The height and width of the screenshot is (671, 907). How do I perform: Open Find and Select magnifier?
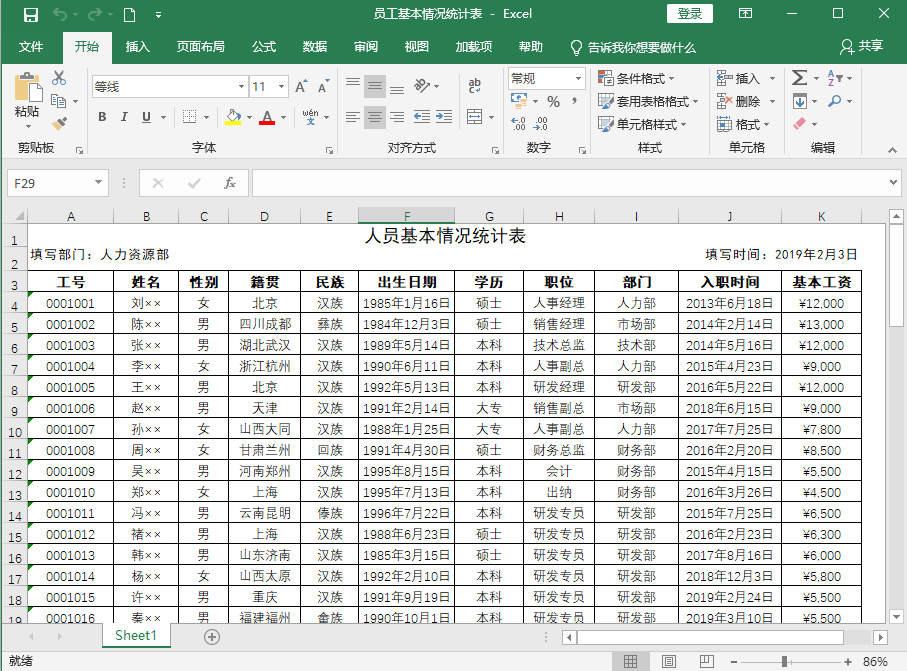[x=835, y=101]
